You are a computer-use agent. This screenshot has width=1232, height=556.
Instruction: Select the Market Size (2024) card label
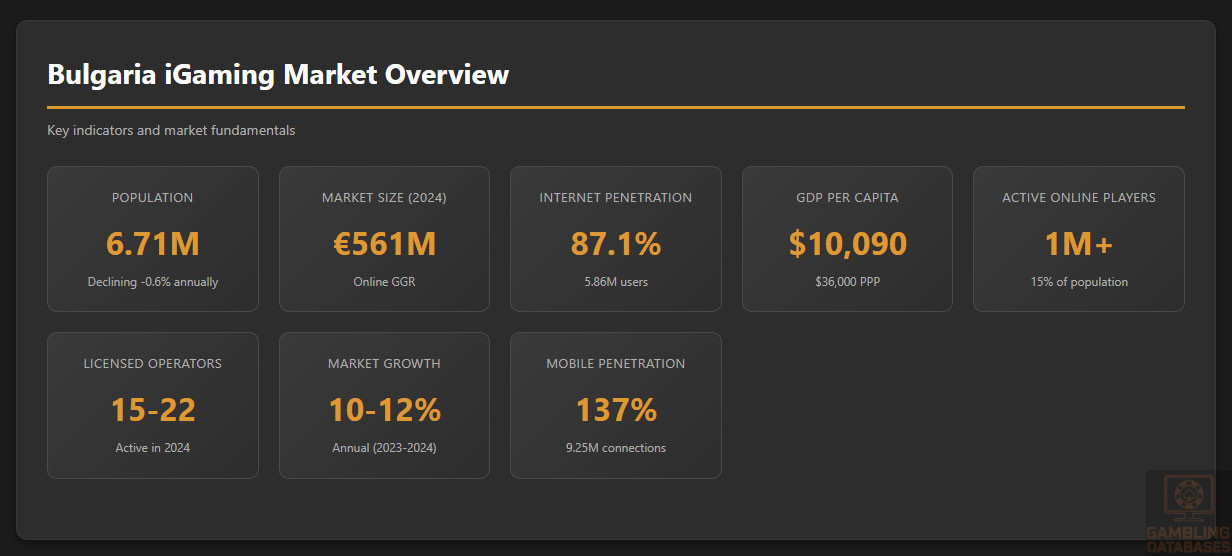point(384,198)
